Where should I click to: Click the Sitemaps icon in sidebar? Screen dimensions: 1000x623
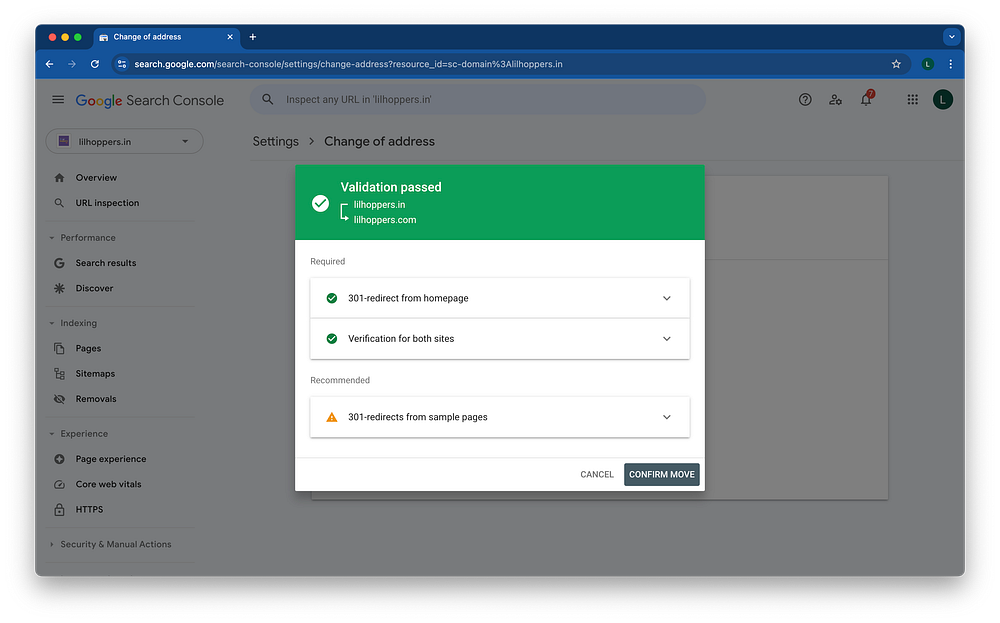click(x=59, y=374)
